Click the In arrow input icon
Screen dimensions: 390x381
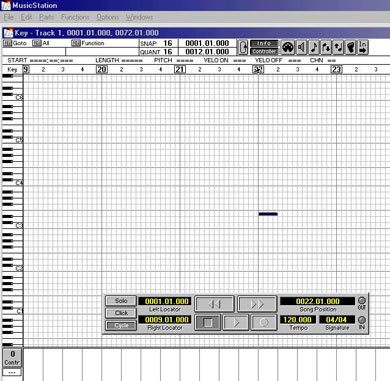363,47
